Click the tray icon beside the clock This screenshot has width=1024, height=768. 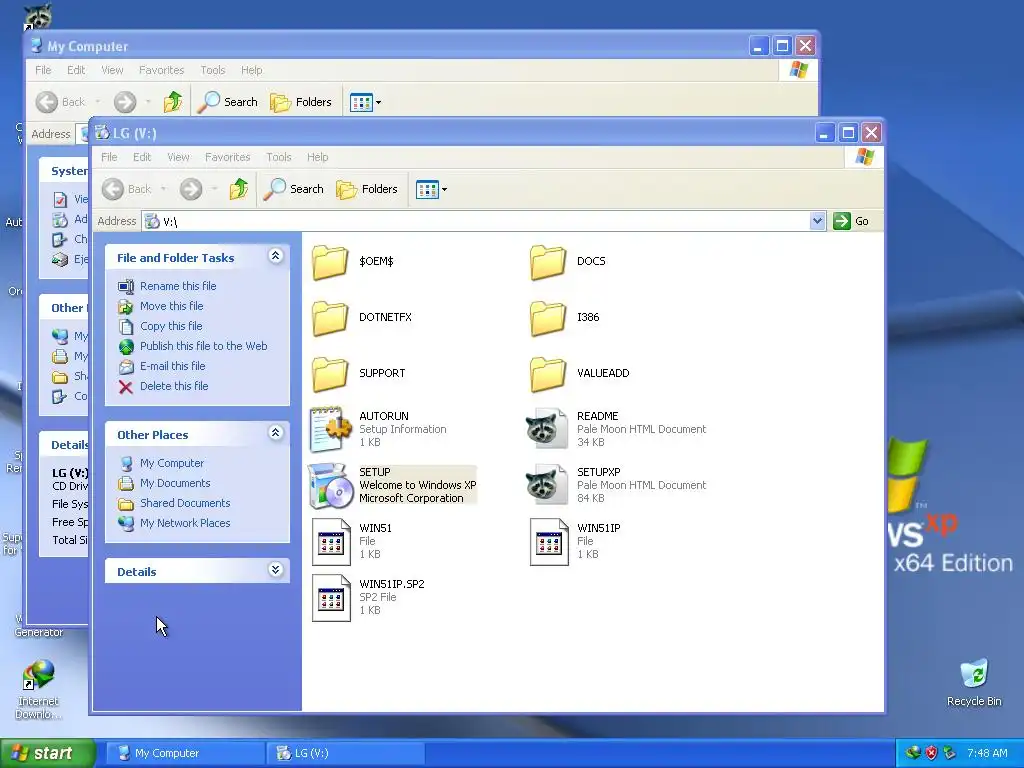[950, 754]
